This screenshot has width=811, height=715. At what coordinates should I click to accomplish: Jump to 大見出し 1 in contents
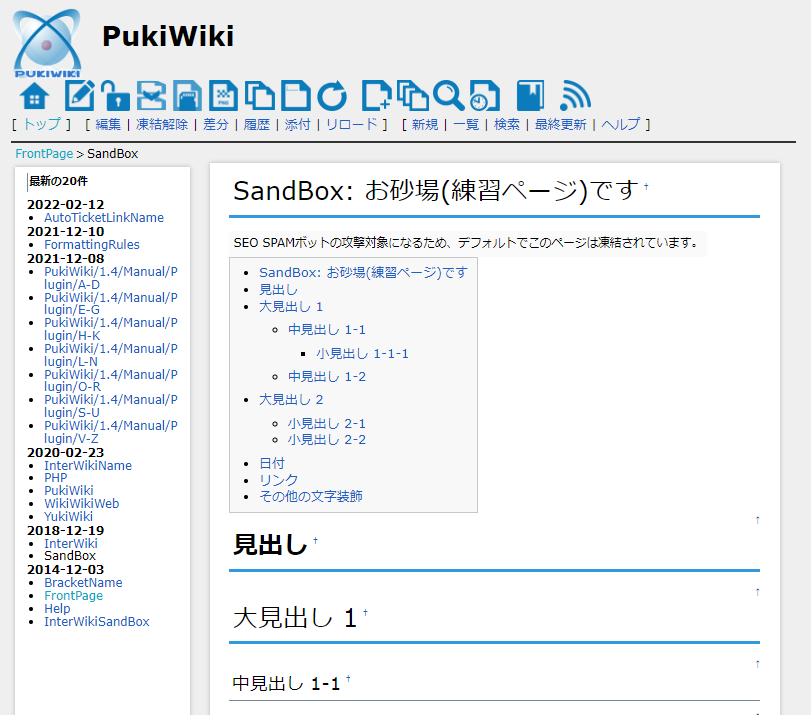291,306
